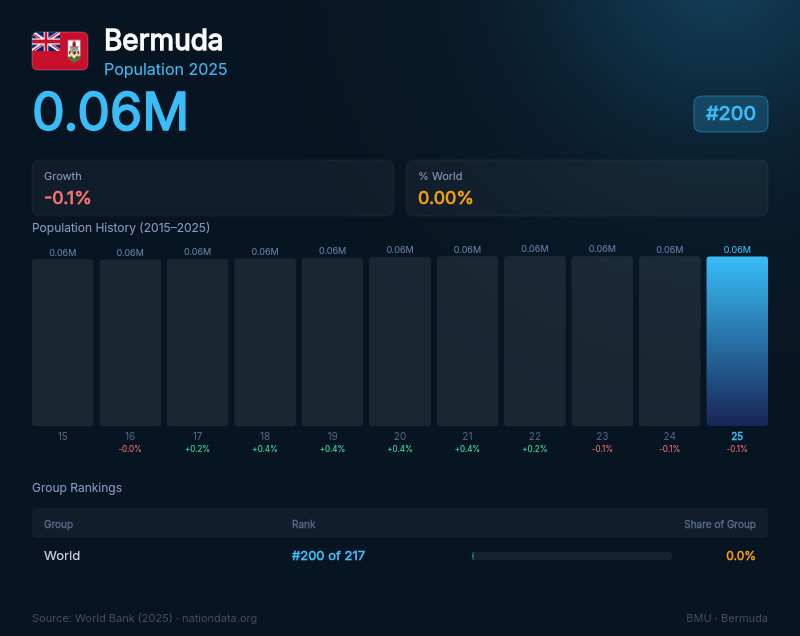Select the 2015 population bar

pos(63,342)
